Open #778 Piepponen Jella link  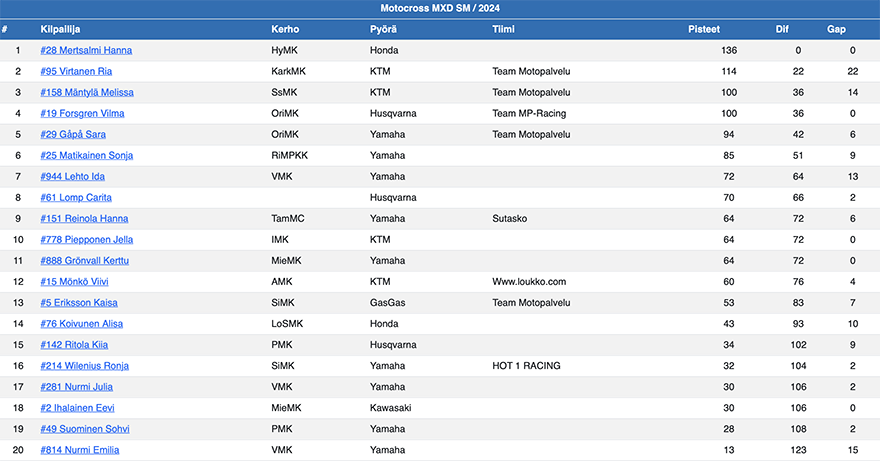click(x=86, y=240)
